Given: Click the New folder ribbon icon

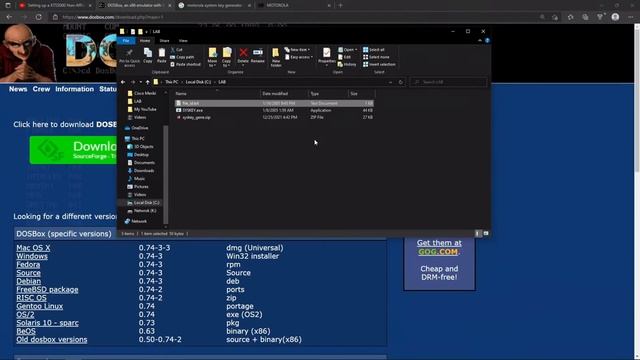Looking at the screenshot, I should coord(276,57).
